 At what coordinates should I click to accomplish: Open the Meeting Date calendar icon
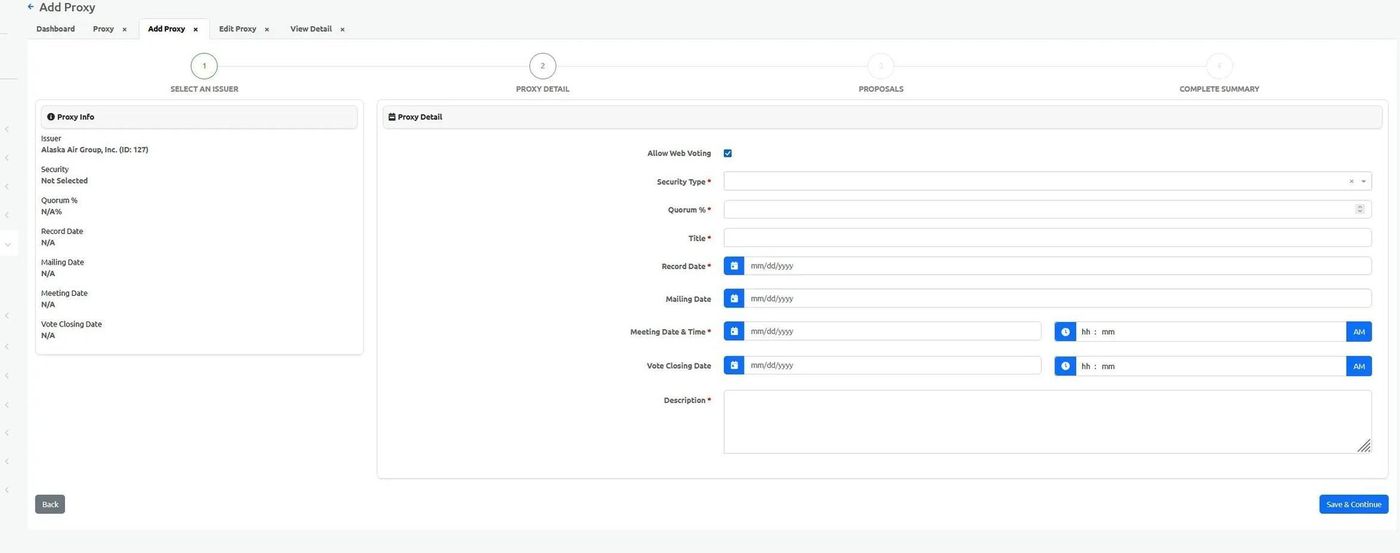pos(734,331)
